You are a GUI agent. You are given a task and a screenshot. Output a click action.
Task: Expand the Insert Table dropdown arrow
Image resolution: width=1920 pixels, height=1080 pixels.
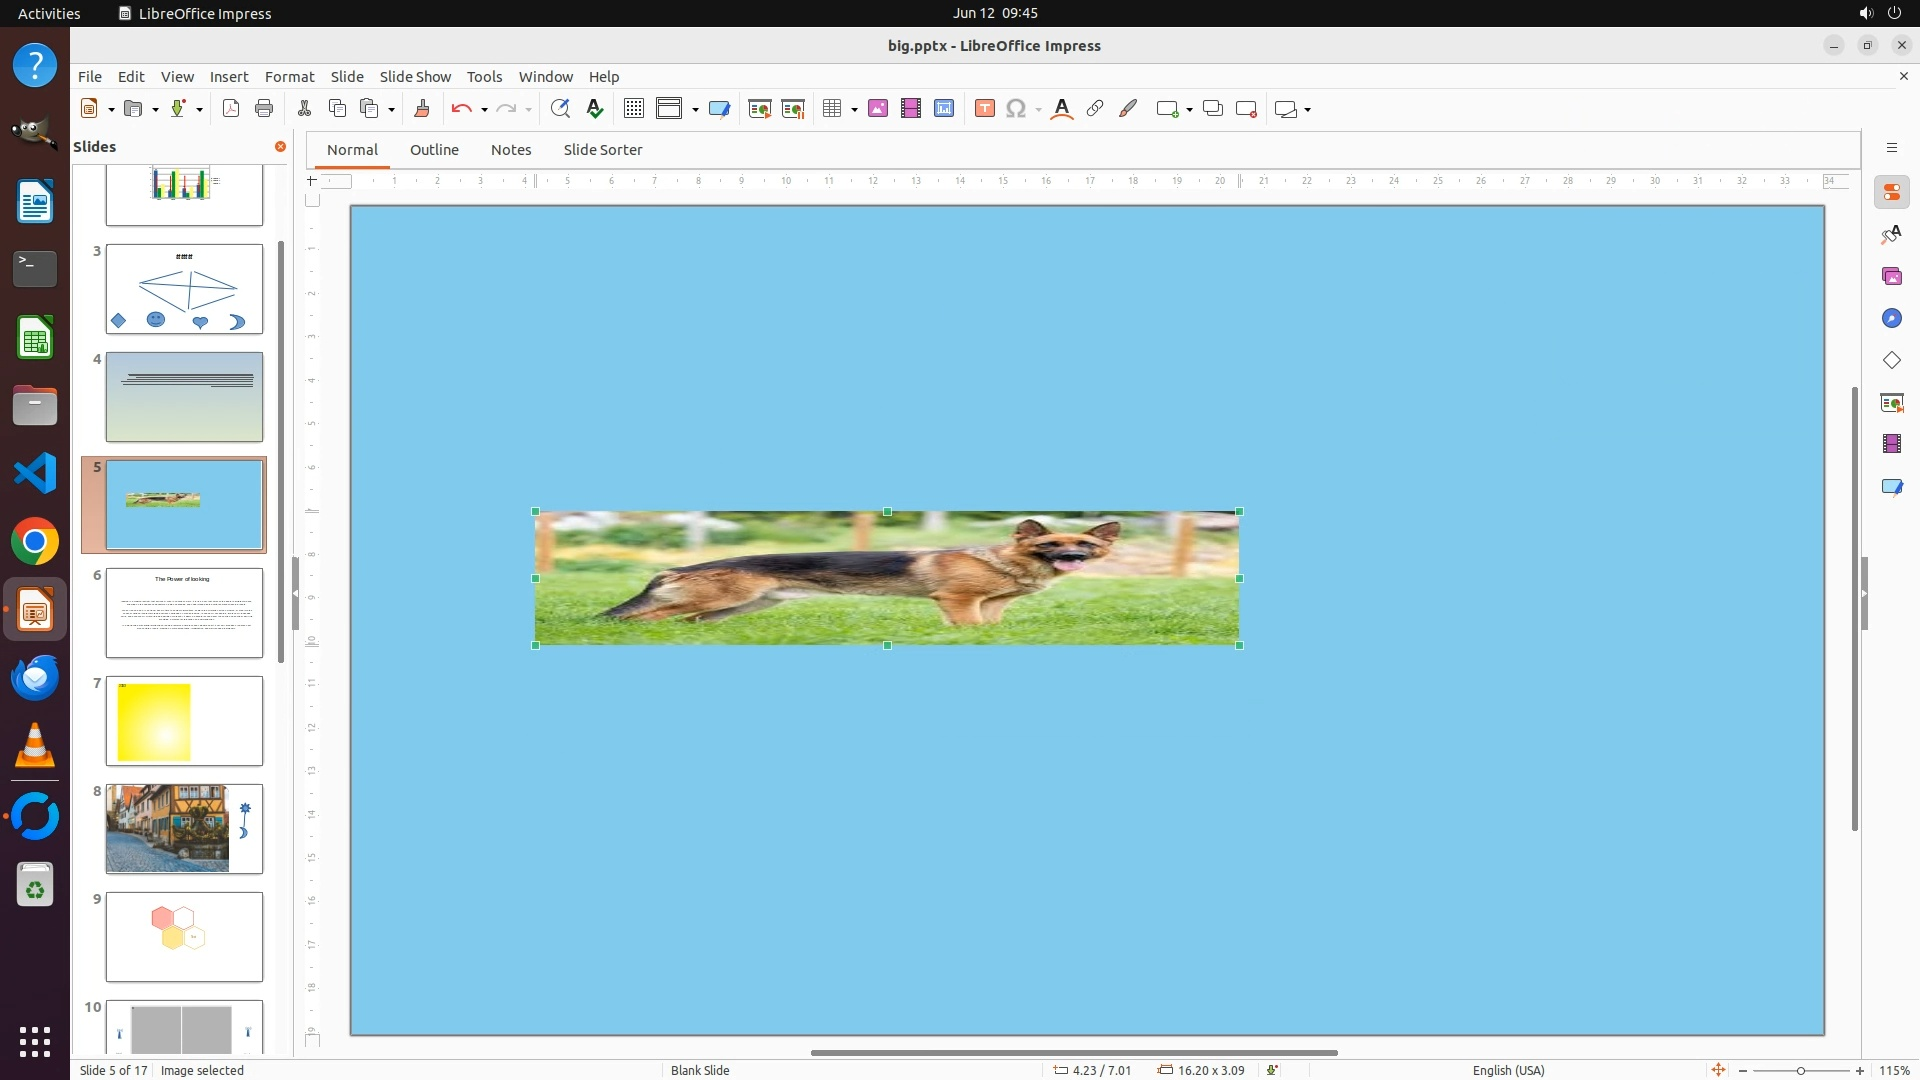coord(854,110)
